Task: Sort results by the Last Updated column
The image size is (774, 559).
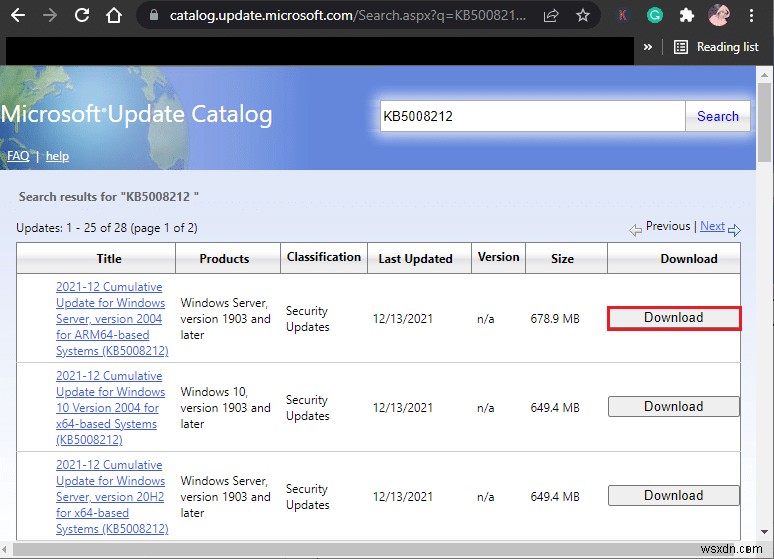Action: (415, 258)
